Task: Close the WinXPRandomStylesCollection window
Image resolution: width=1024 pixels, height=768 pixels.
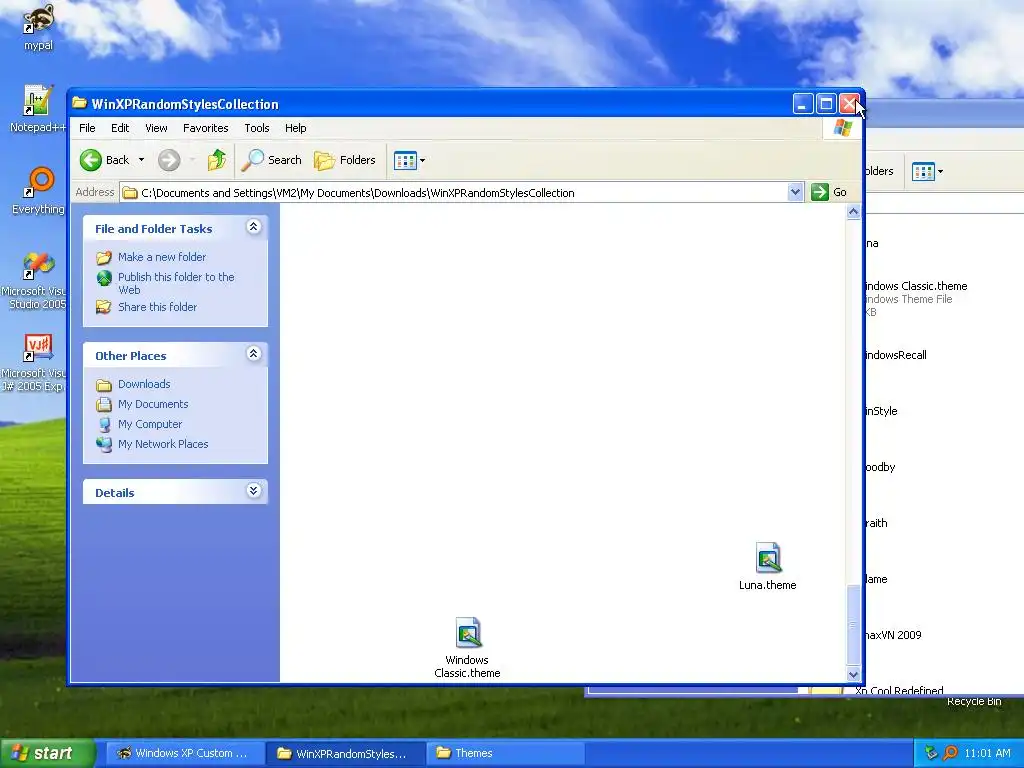Action: tap(849, 104)
